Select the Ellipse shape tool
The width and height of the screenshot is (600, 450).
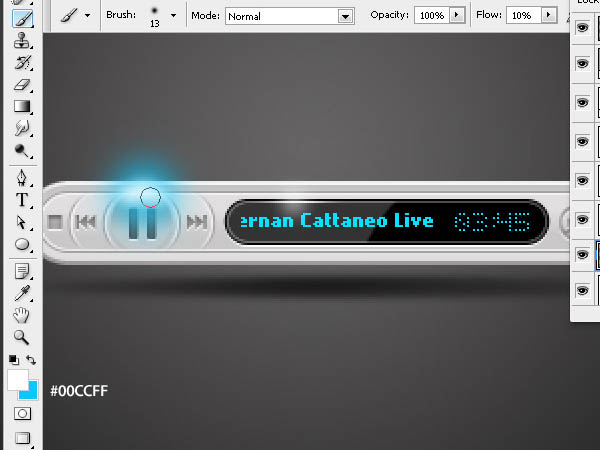22,244
